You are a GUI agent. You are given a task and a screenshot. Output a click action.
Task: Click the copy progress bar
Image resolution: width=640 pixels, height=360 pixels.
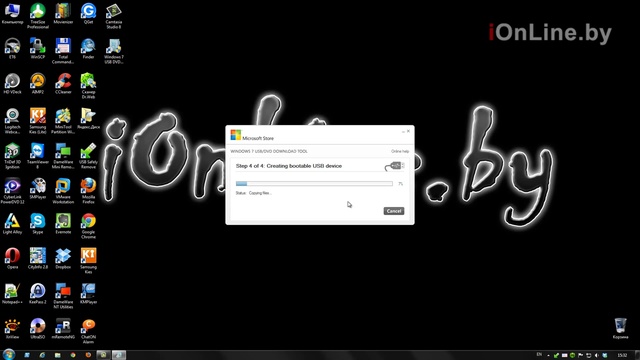pyautogui.click(x=314, y=184)
